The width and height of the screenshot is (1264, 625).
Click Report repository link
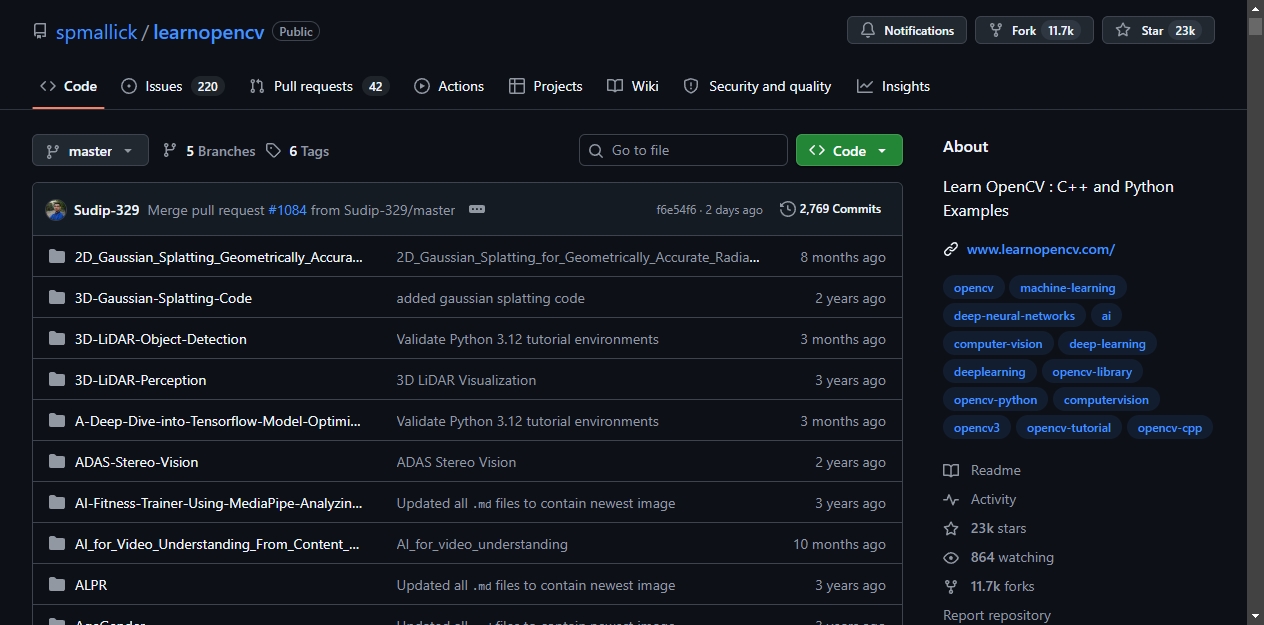pos(997,615)
